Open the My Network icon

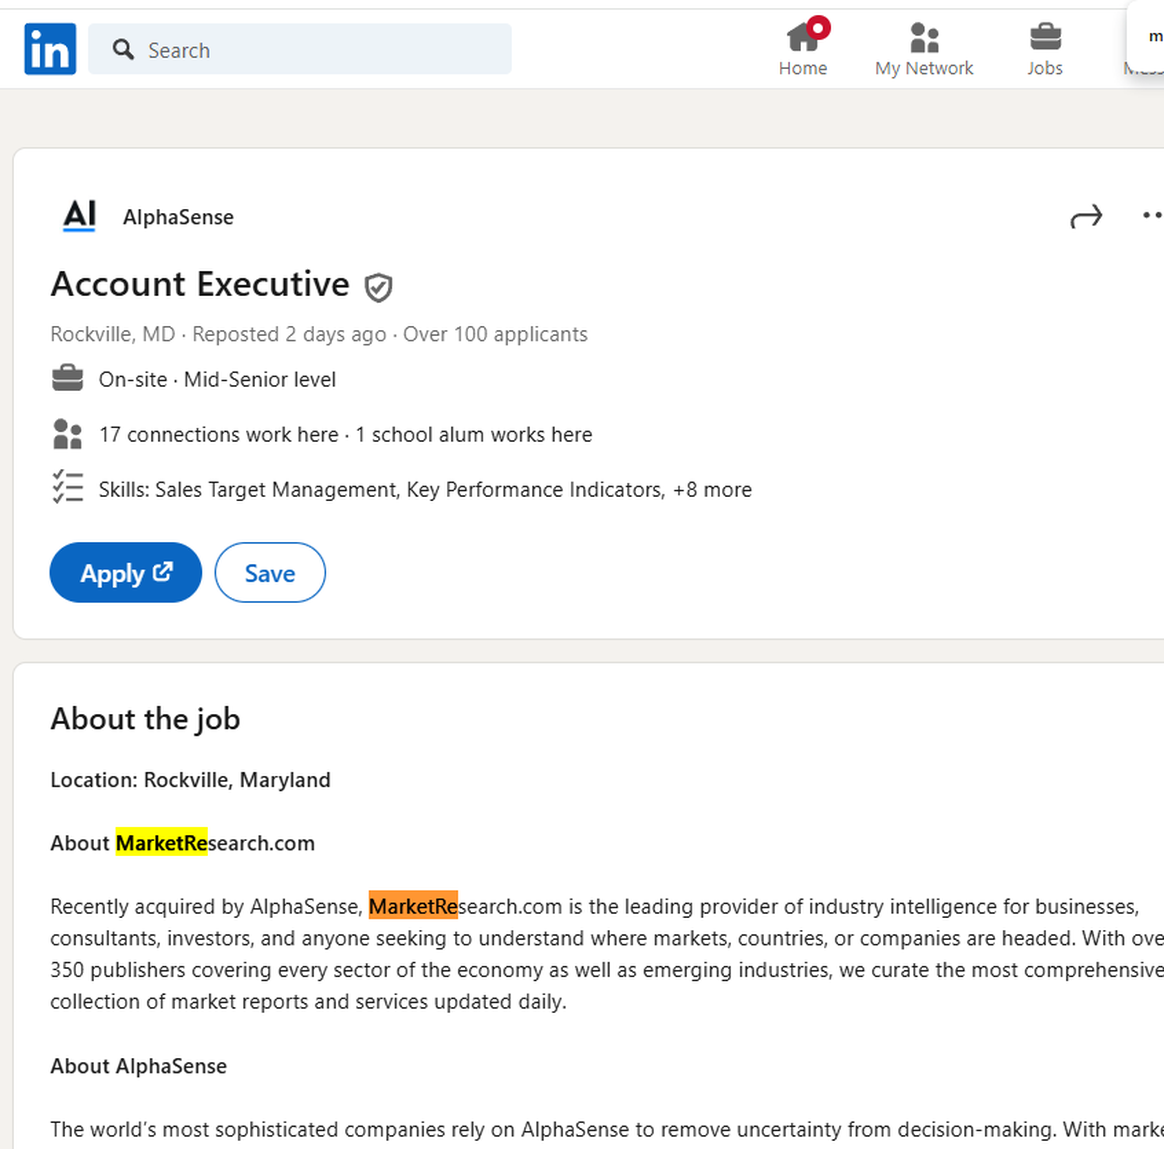tap(924, 38)
